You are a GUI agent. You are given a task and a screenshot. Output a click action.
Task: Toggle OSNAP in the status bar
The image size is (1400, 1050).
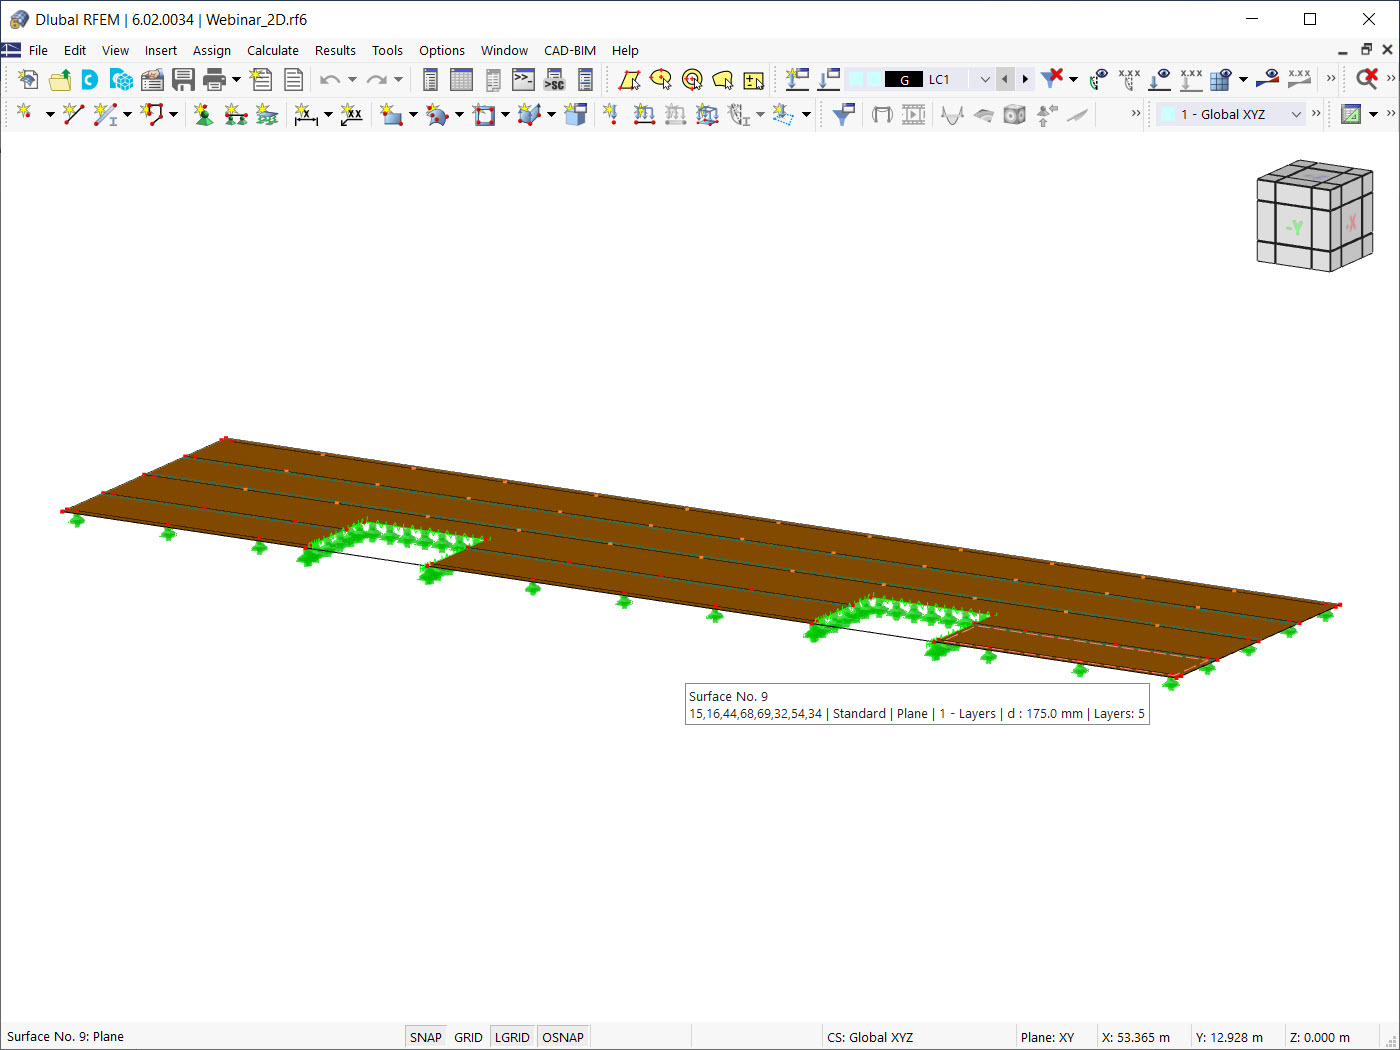click(x=562, y=1037)
